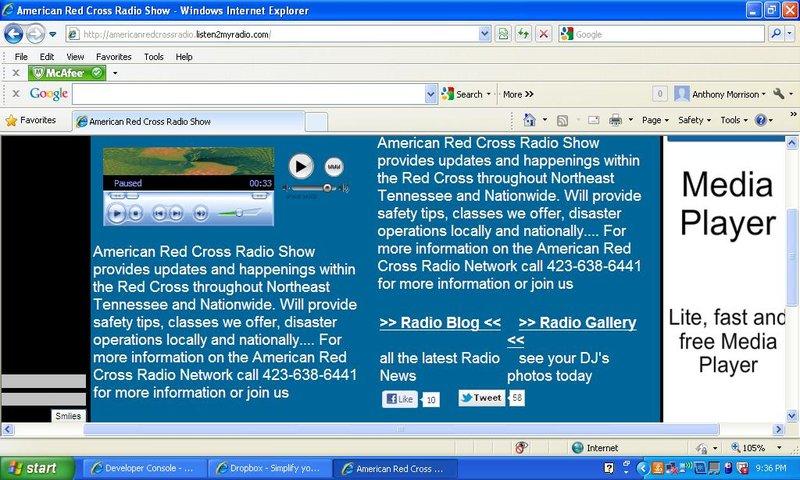Screen dimensions: 800x480
Task: Refresh the page with the green arrows icon
Action: [523, 35]
